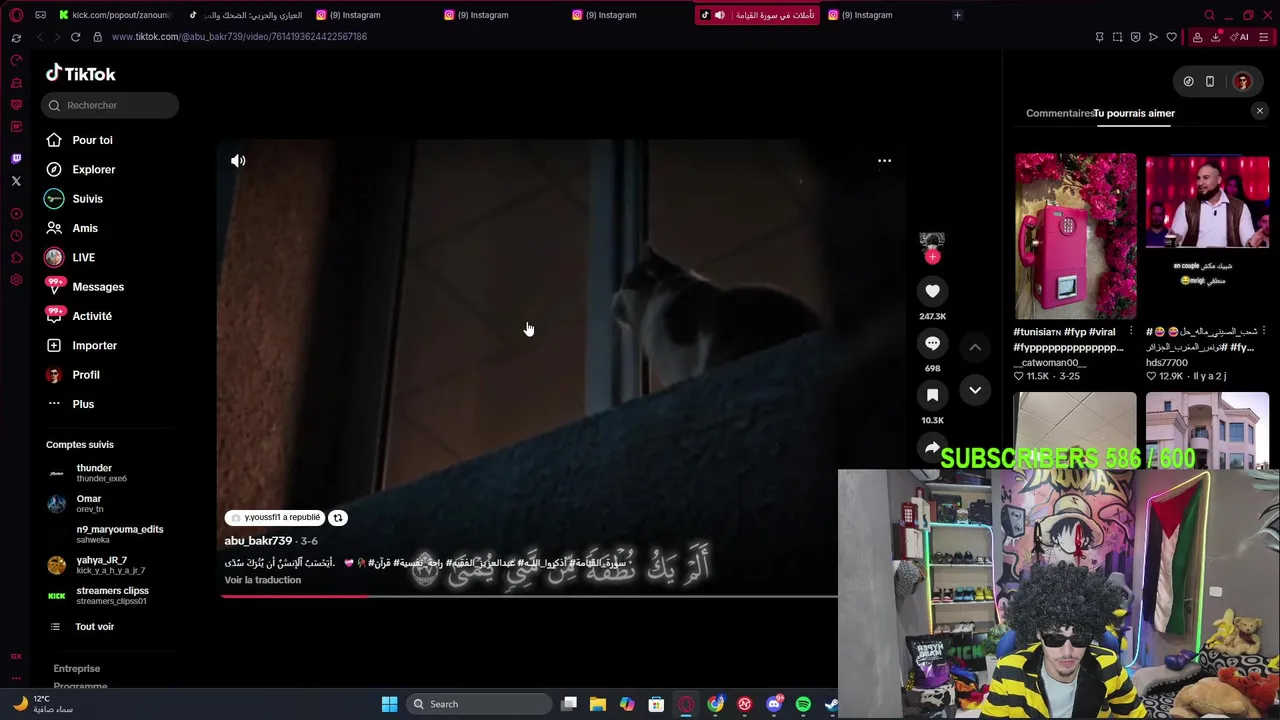Open Omar followed account
This screenshot has width=1280, height=720.
coord(89,503)
